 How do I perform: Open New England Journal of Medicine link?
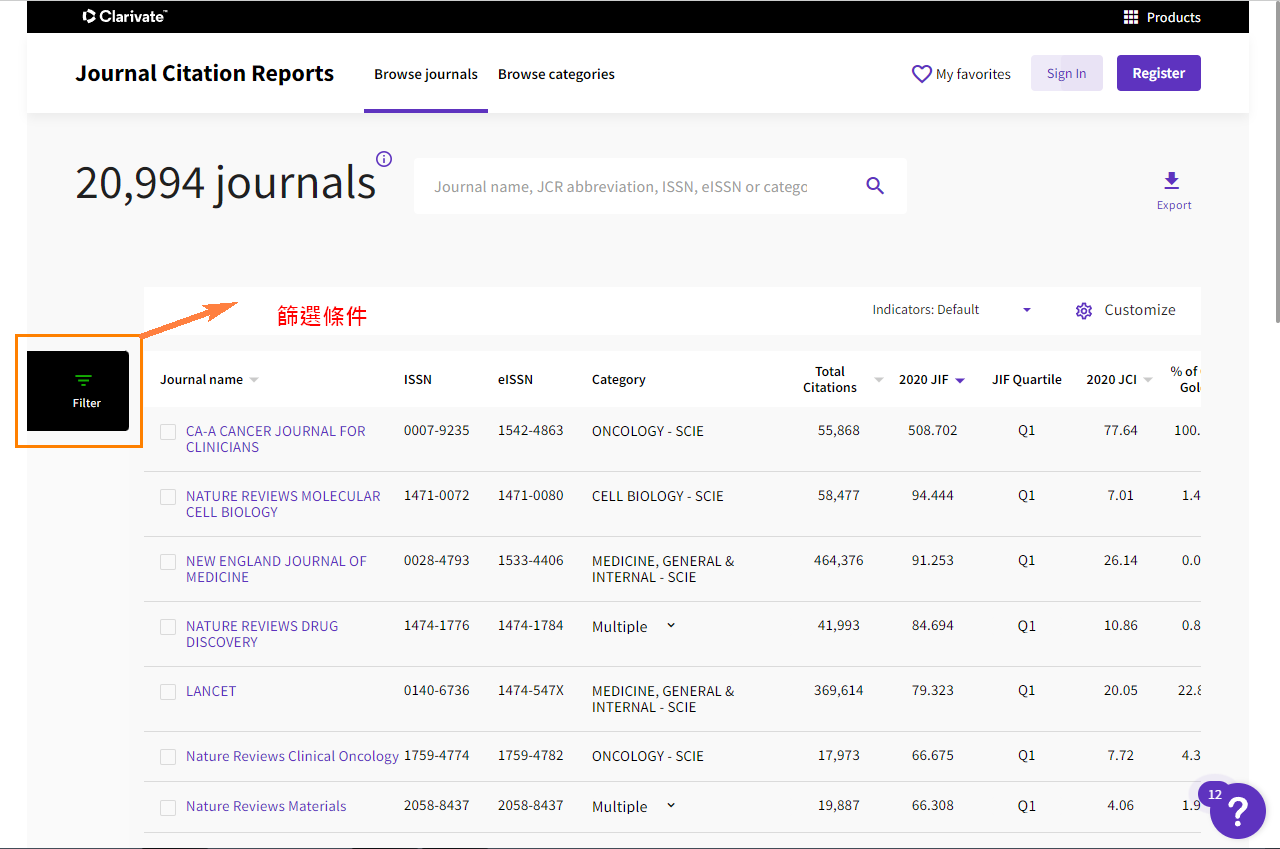click(276, 569)
